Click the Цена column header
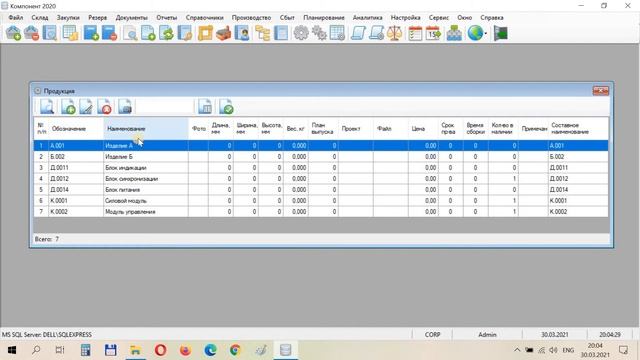 [423, 129]
